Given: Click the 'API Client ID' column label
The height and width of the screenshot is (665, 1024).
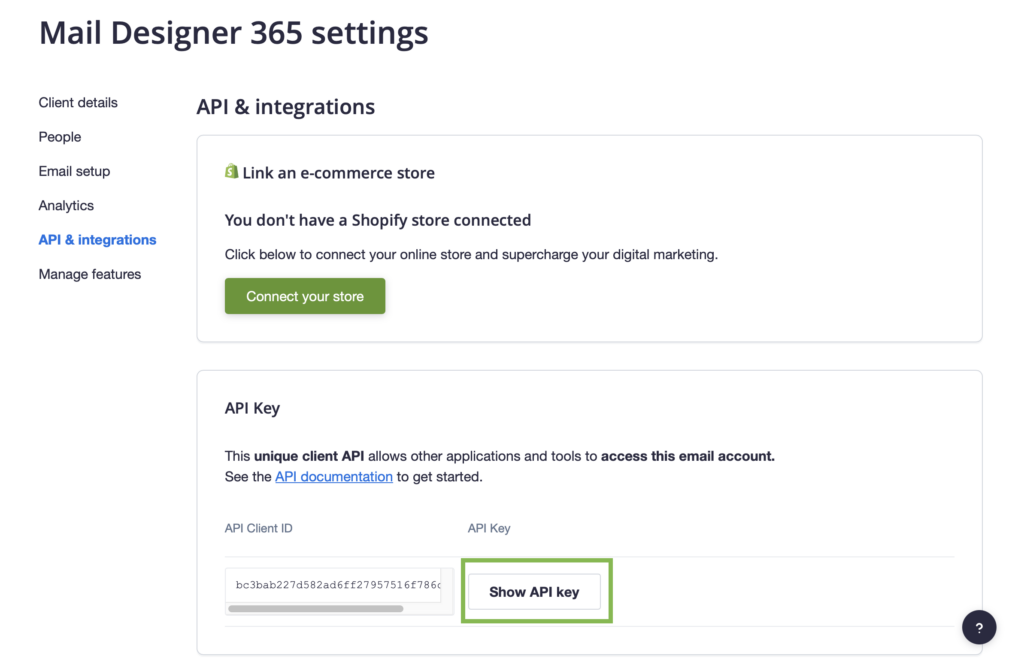Looking at the screenshot, I should click(x=259, y=528).
